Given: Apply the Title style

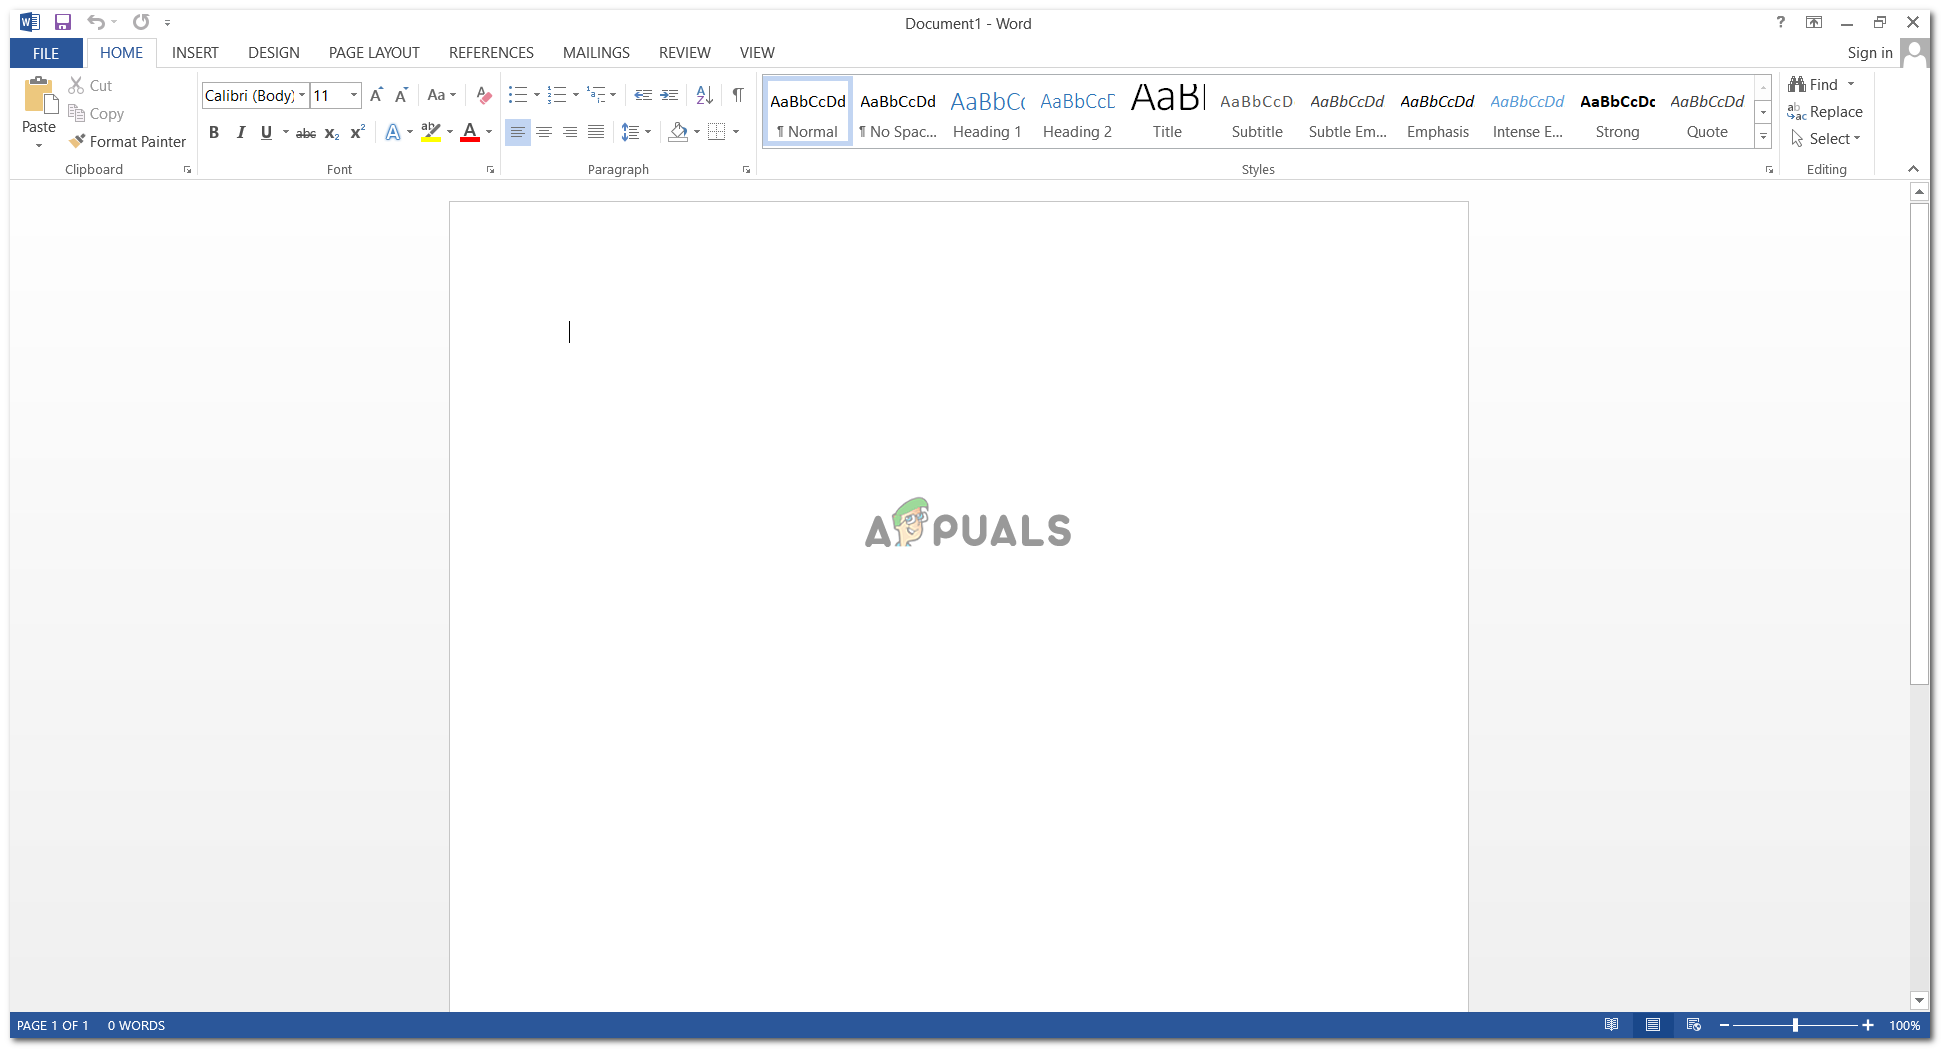Looking at the screenshot, I should point(1167,113).
